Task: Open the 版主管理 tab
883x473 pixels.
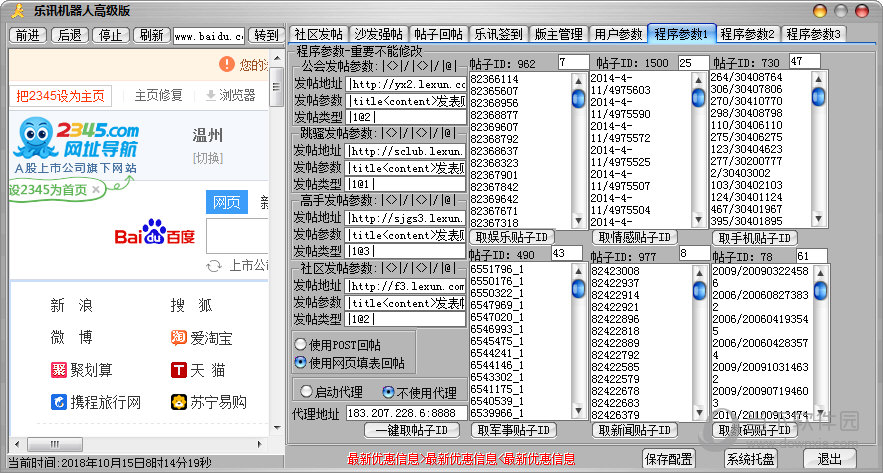Action: (559, 34)
